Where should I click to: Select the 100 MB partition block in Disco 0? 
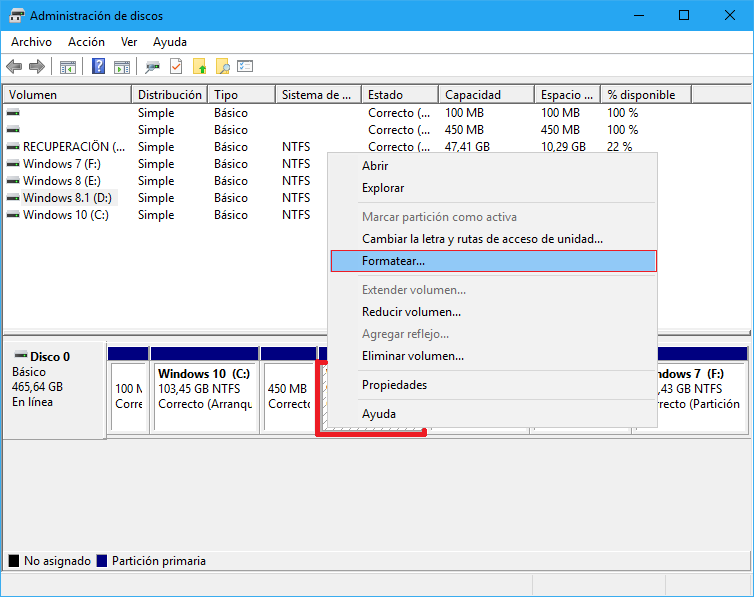(x=128, y=397)
